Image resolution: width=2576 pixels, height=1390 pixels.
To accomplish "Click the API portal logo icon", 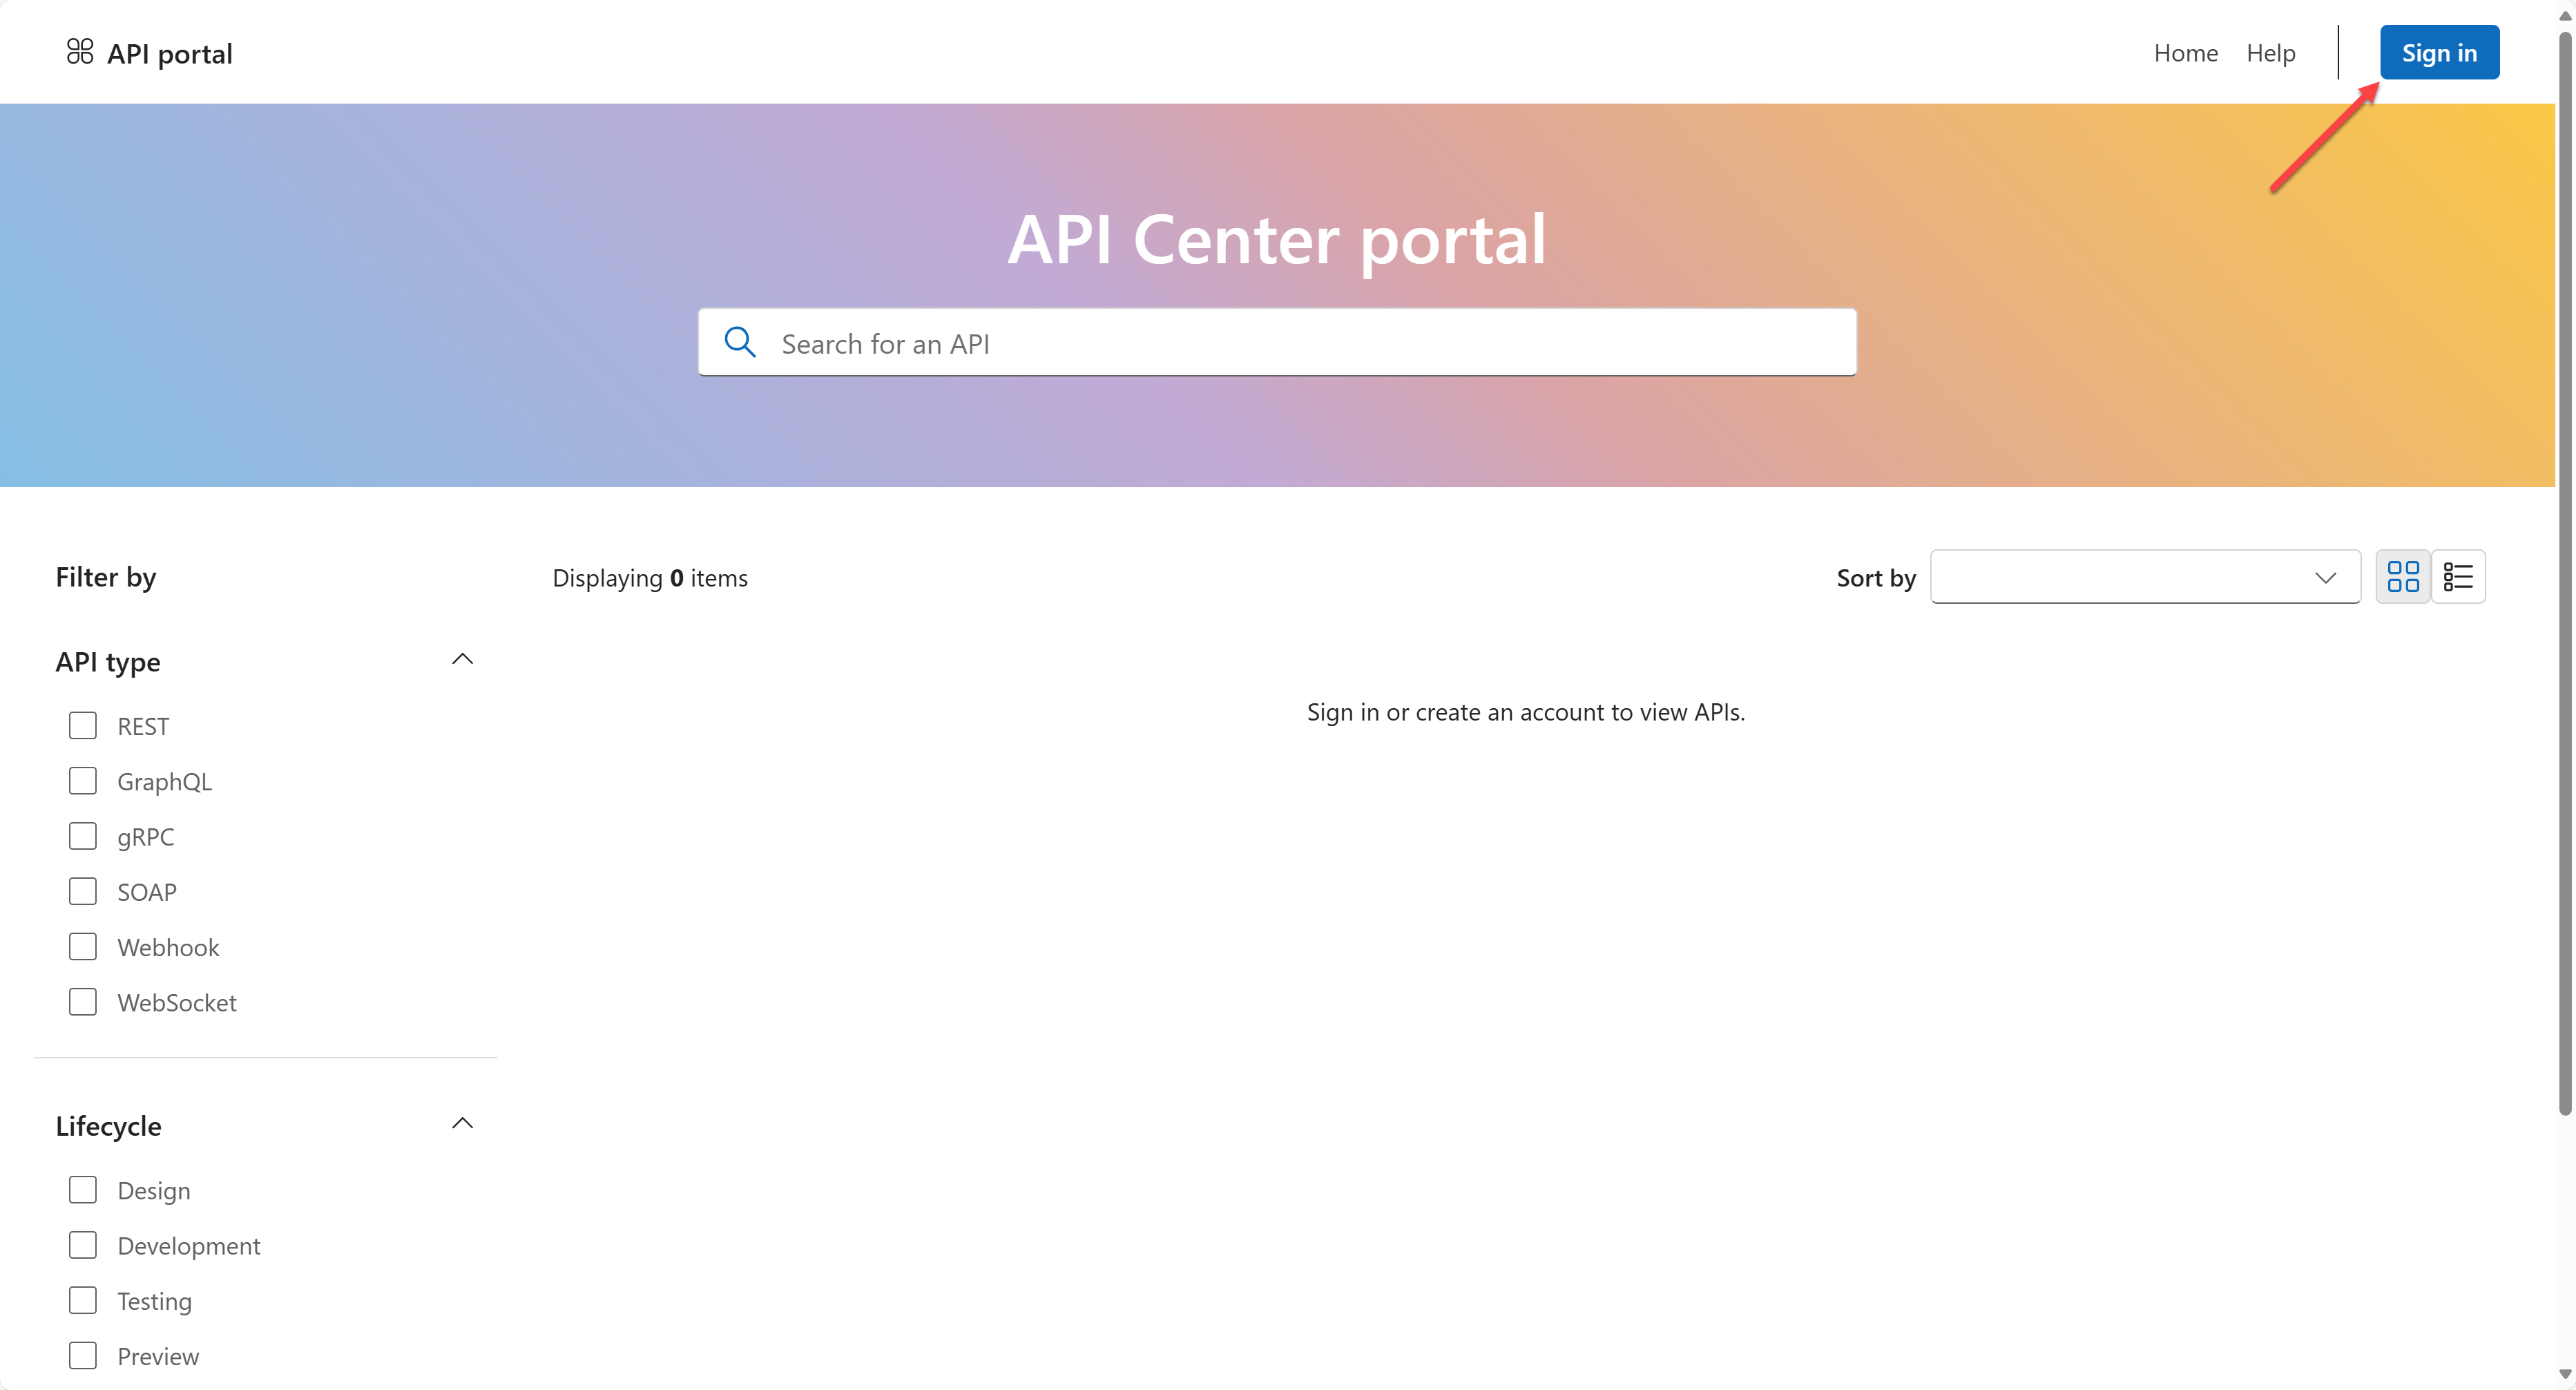I will [80, 52].
